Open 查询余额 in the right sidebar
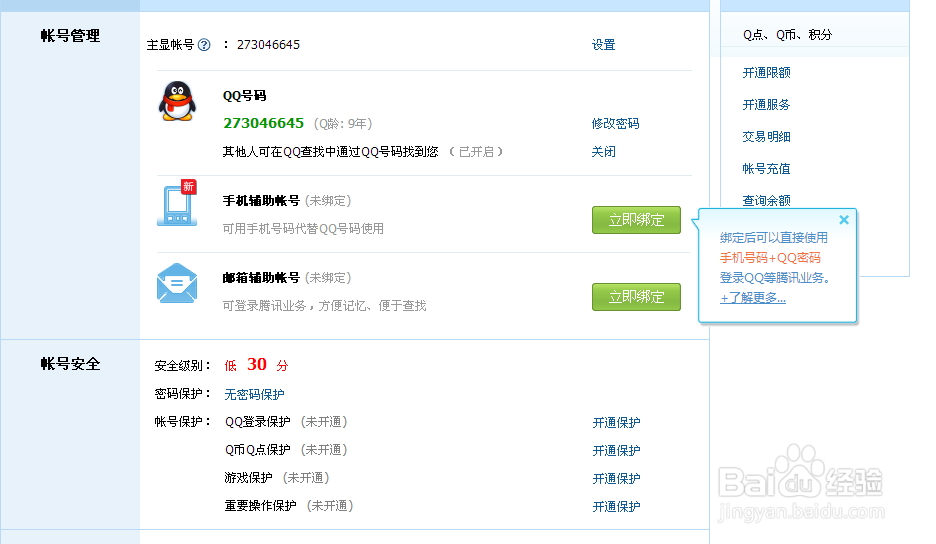 tap(766, 201)
